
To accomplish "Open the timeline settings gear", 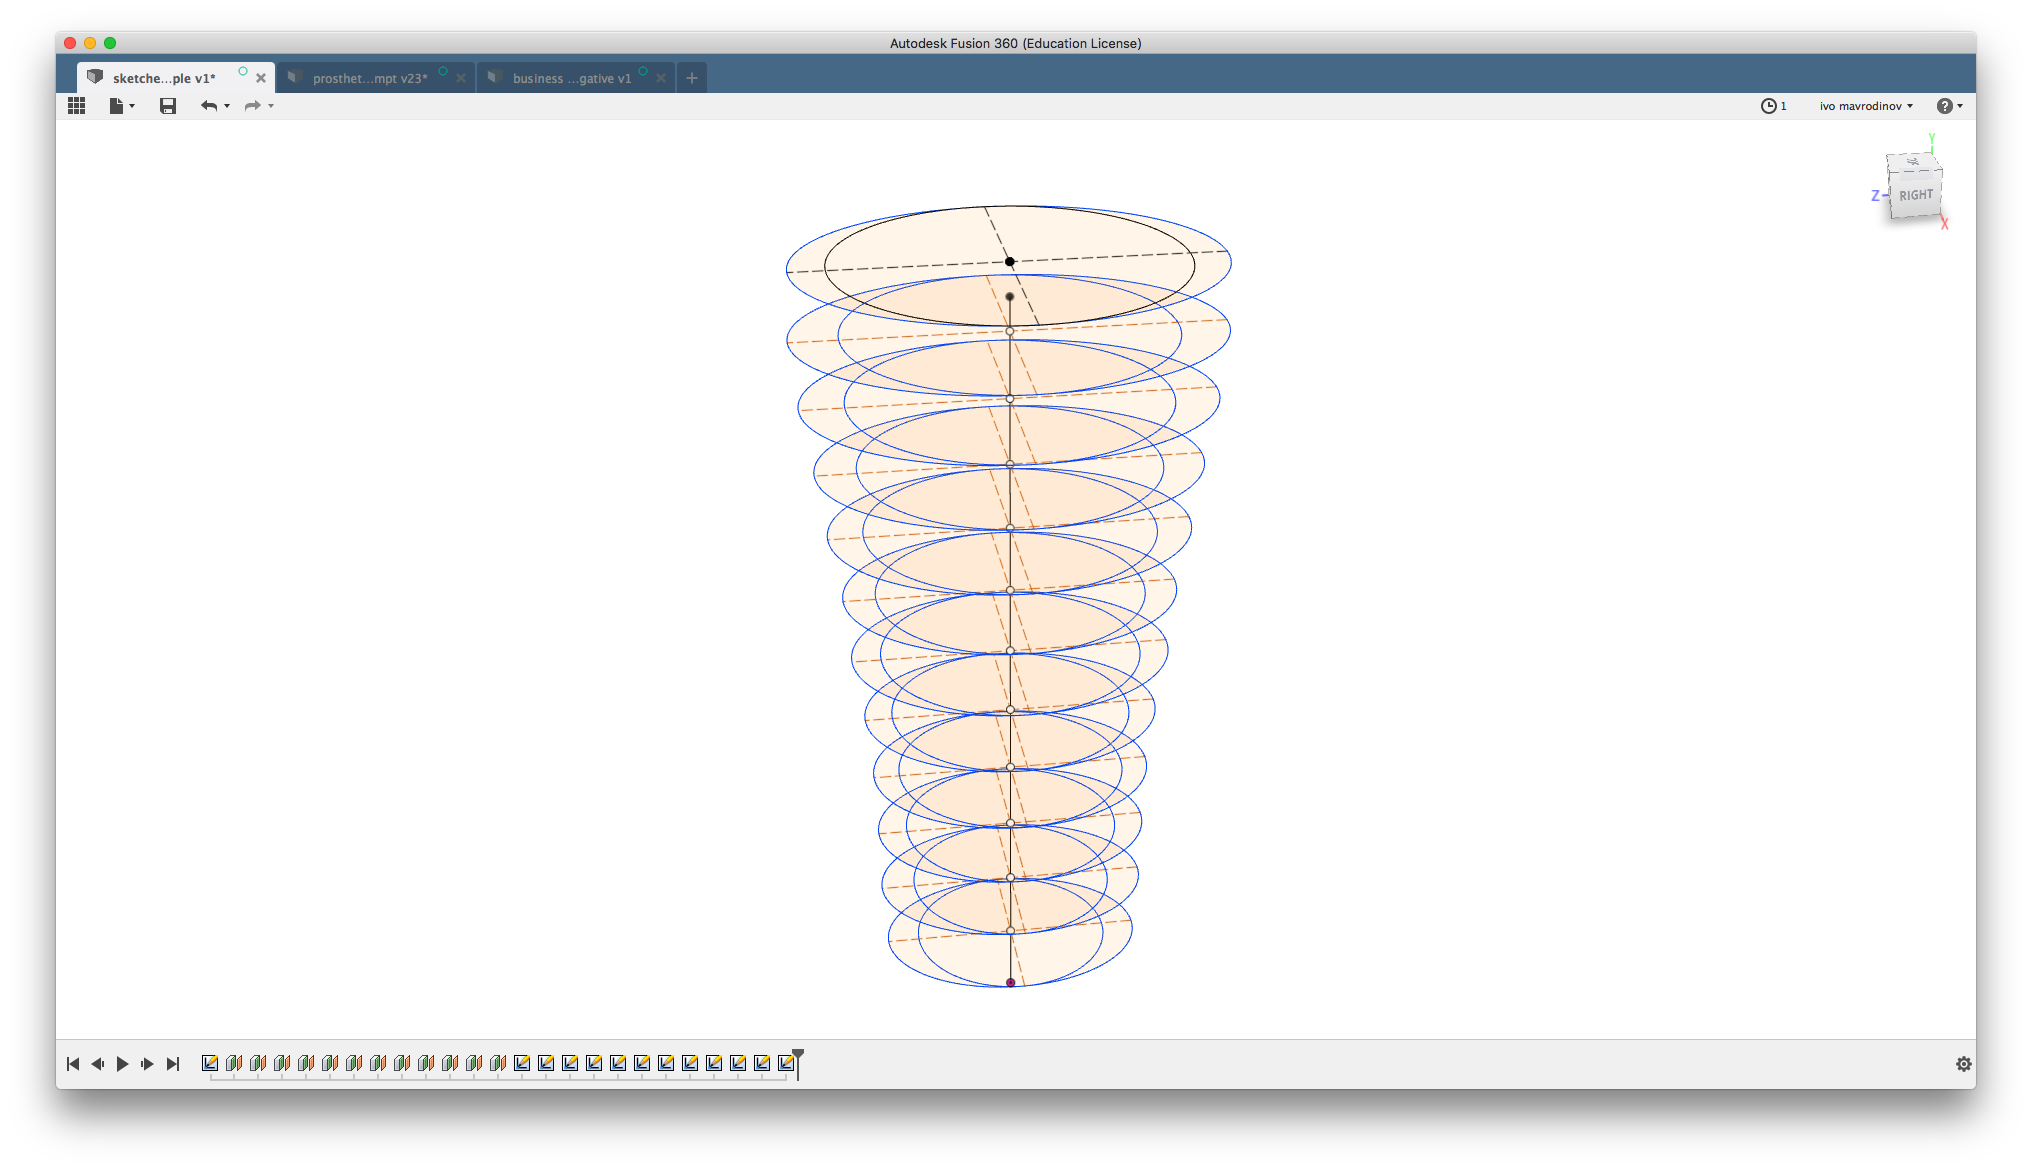I will tap(1964, 1064).
